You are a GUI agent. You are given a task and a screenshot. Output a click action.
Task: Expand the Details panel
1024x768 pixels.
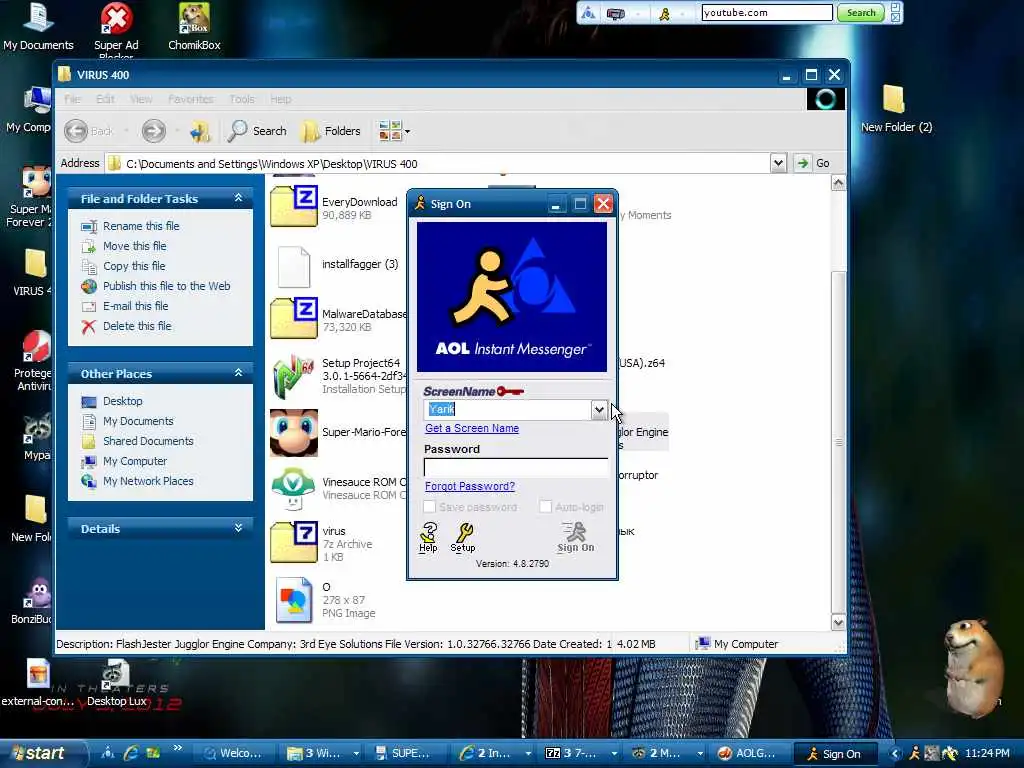pyautogui.click(x=238, y=528)
